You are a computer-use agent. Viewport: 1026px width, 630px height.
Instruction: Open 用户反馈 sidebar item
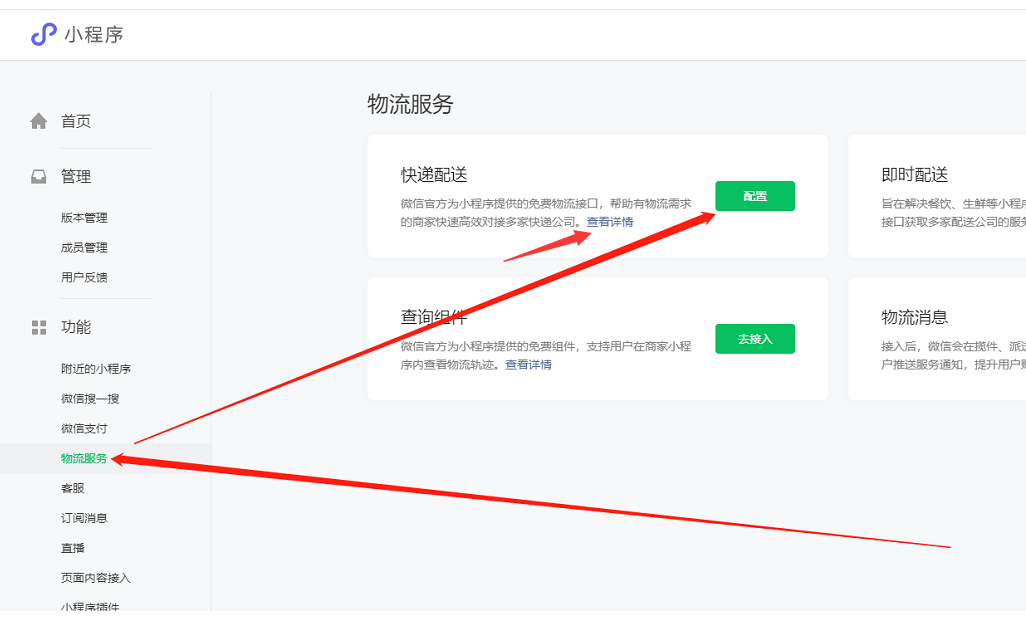pos(84,278)
